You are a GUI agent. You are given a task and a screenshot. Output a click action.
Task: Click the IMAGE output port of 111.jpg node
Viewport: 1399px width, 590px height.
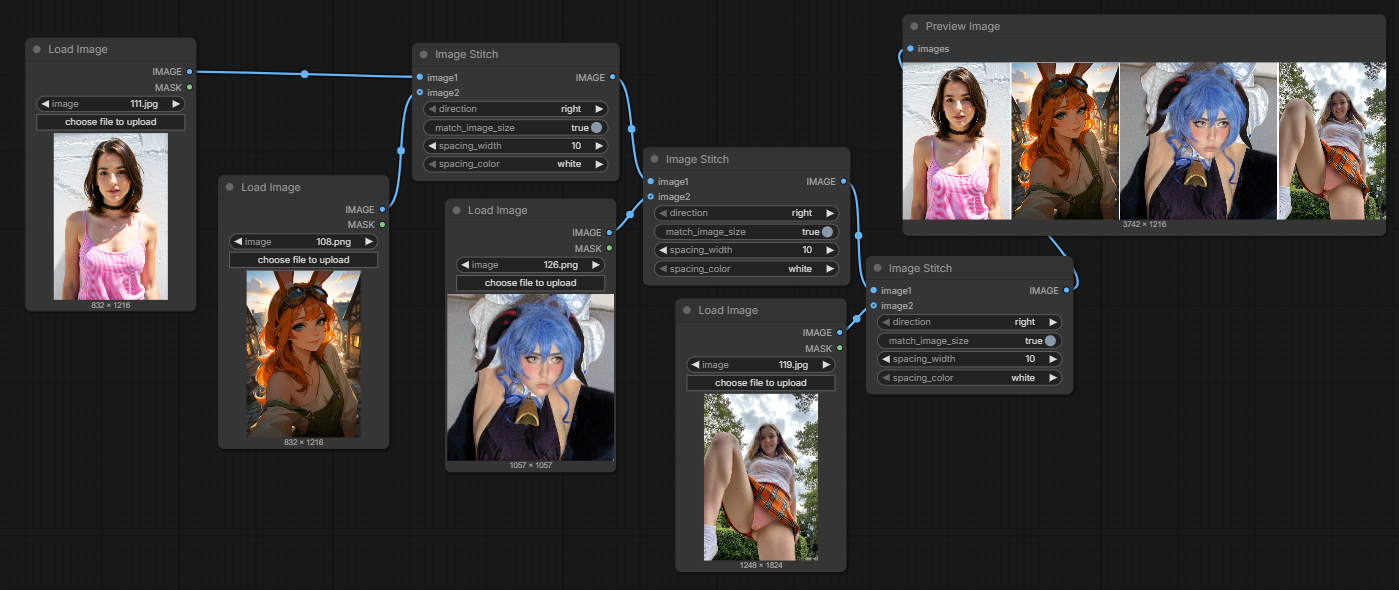(x=189, y=72)
